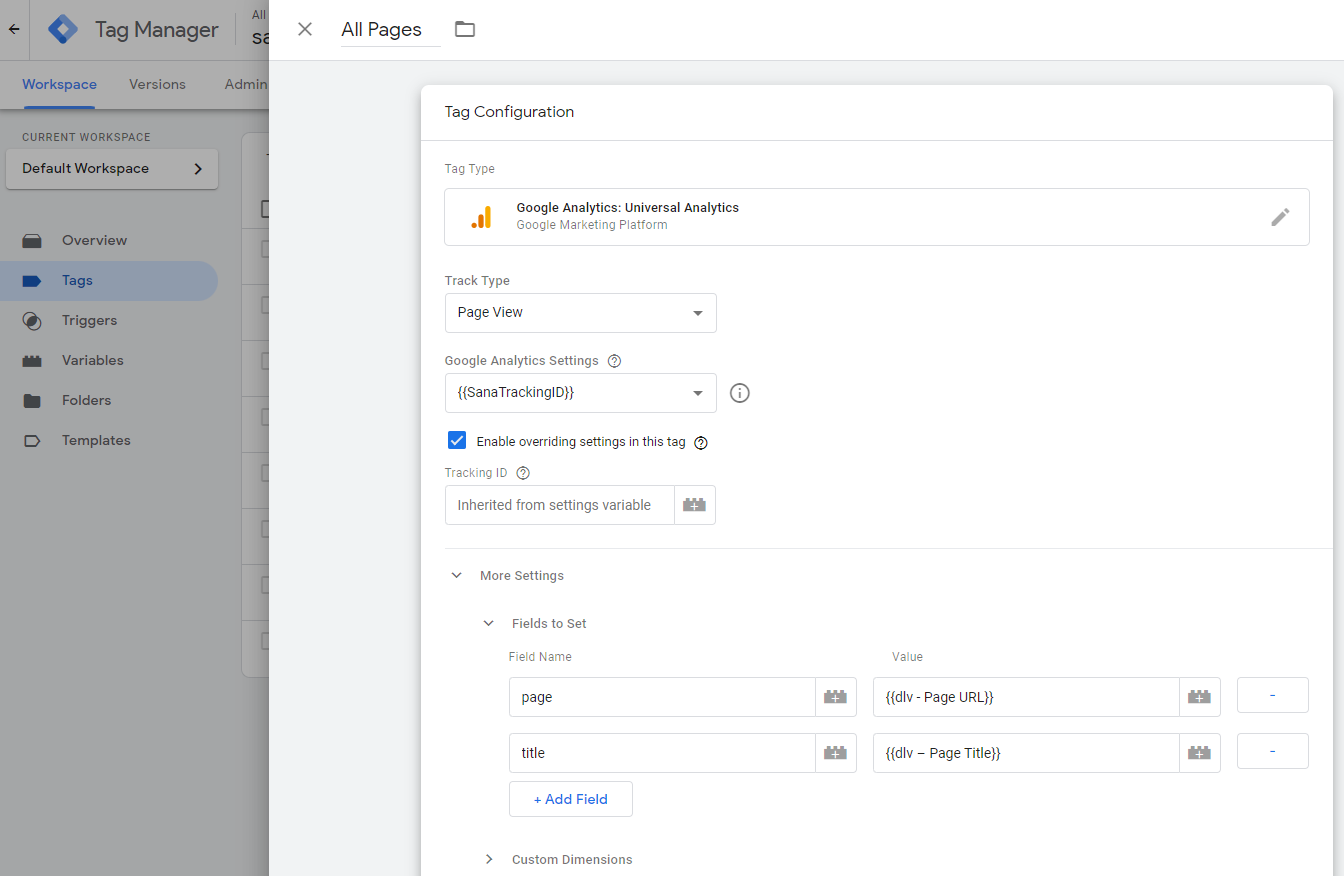Click the All Pages tag name field

(x=390, y=30)
